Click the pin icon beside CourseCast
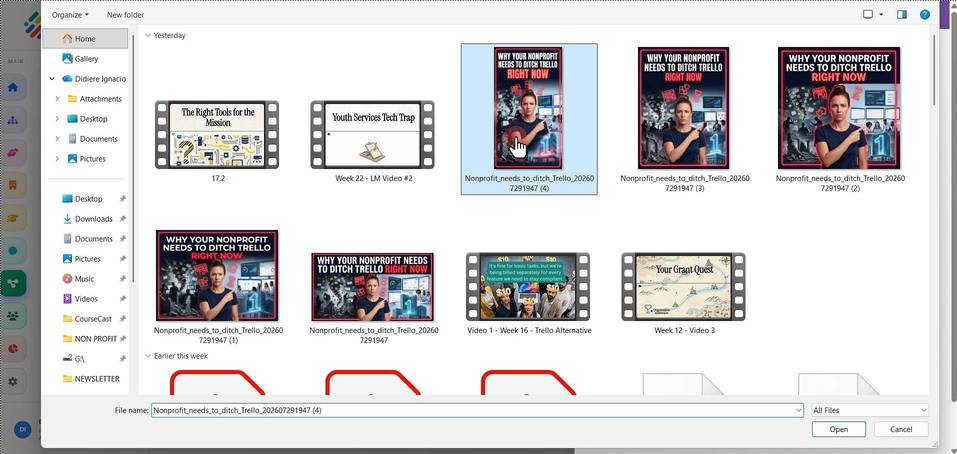Screen dimensions: 957x454 pyautogui.click(x=123, y=319)
